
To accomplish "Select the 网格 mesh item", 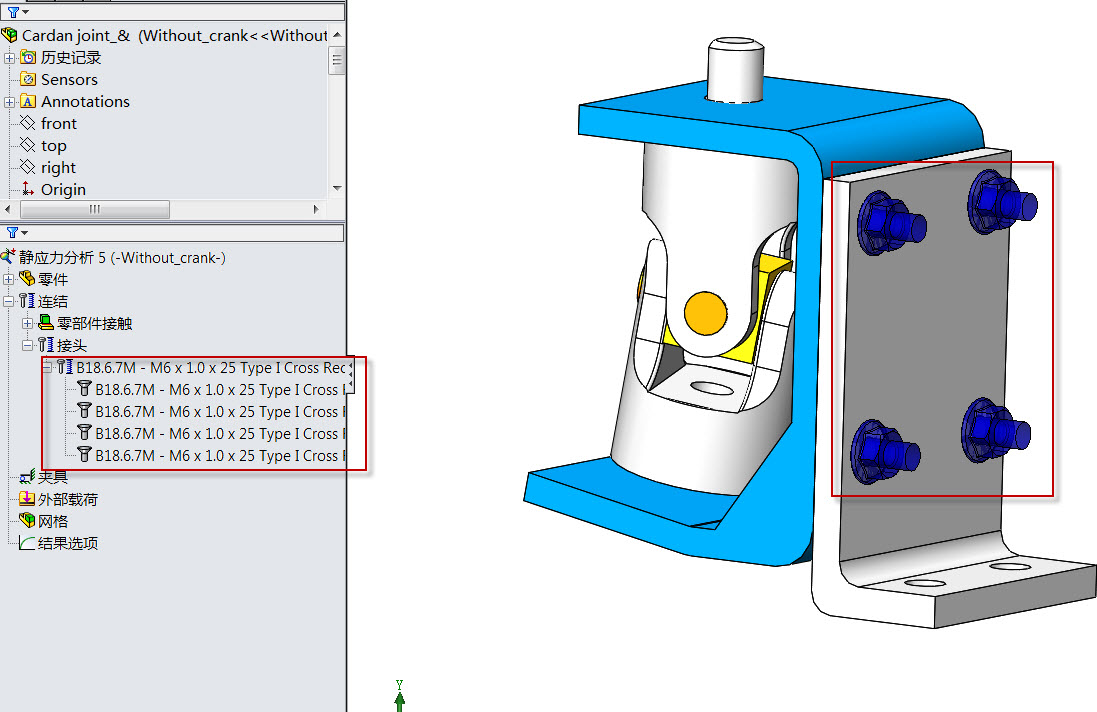I will (52, 522).
